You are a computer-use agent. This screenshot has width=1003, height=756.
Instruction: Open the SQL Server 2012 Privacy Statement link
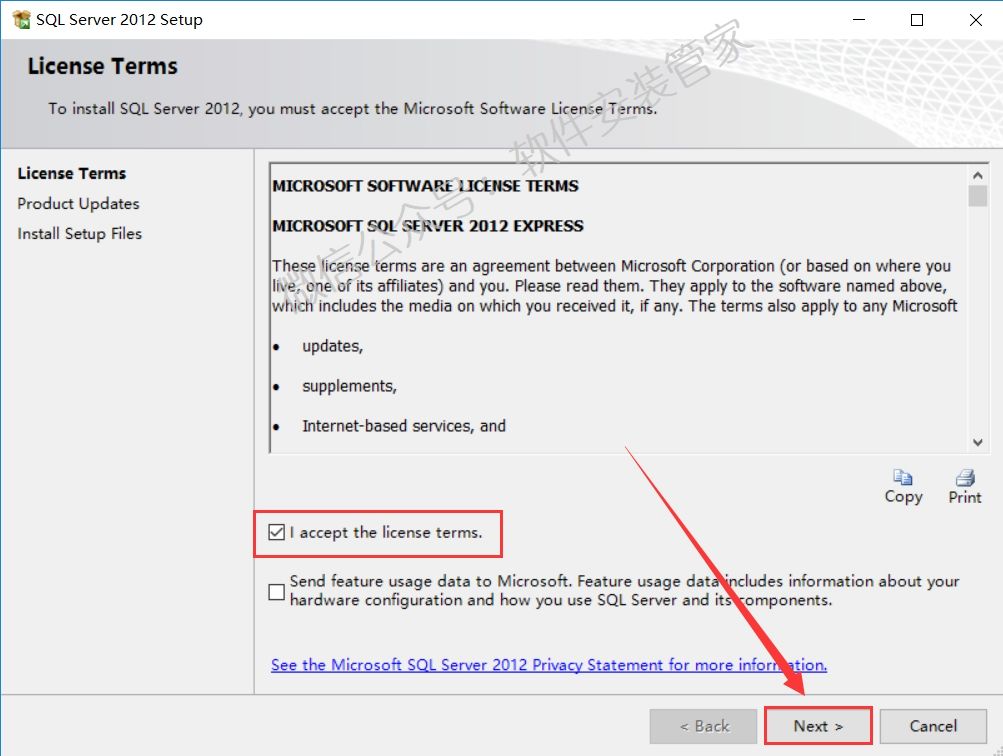(549, 665)
